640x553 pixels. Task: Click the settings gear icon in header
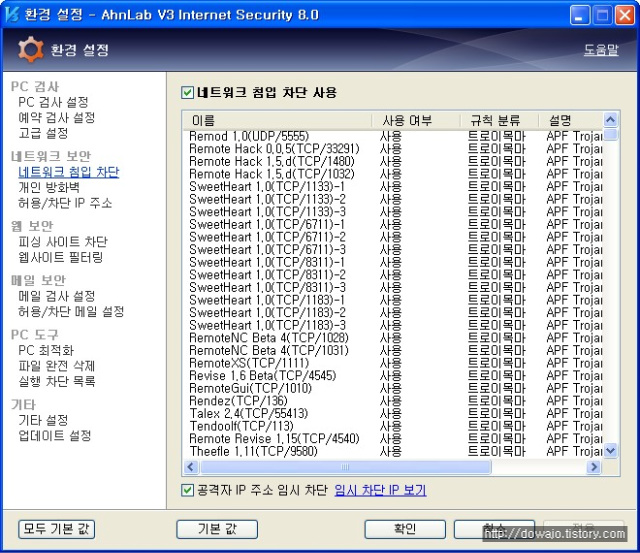click(31, 50)
